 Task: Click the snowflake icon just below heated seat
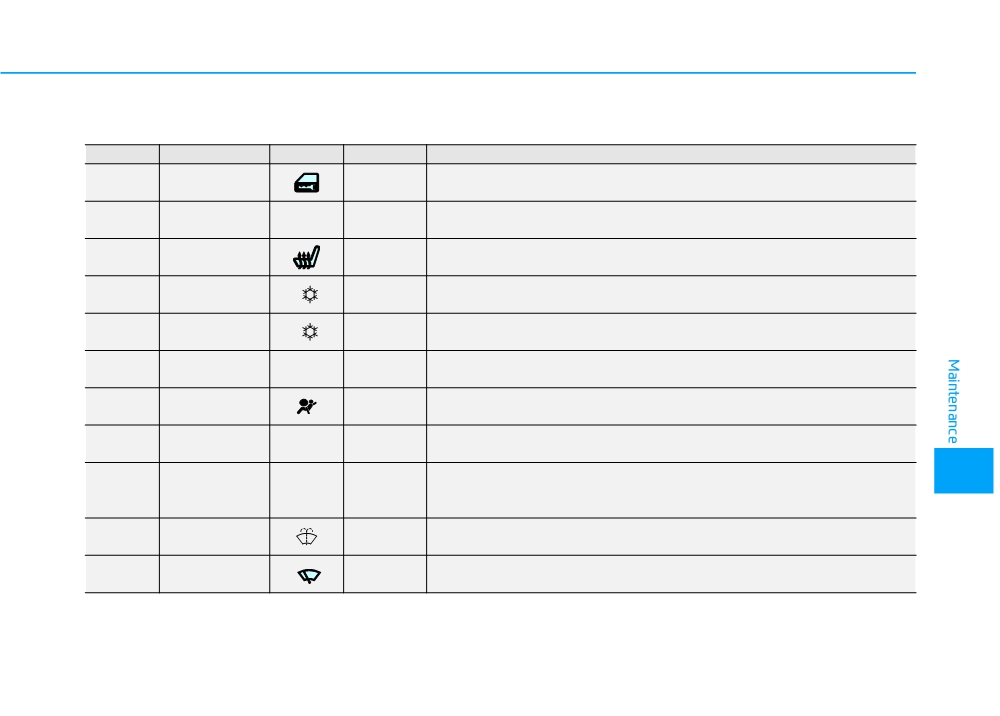pyautogui.click(x=310, y=295)
